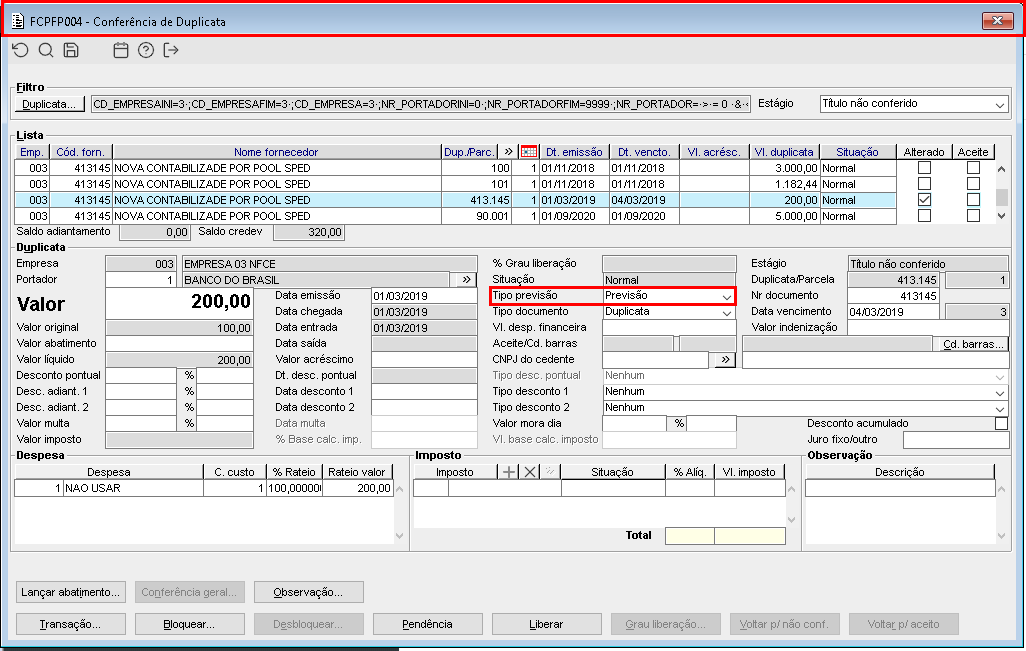Click the help question mark icon
The height and width of the screenshot is (651, 1026).
click(146, 51)
